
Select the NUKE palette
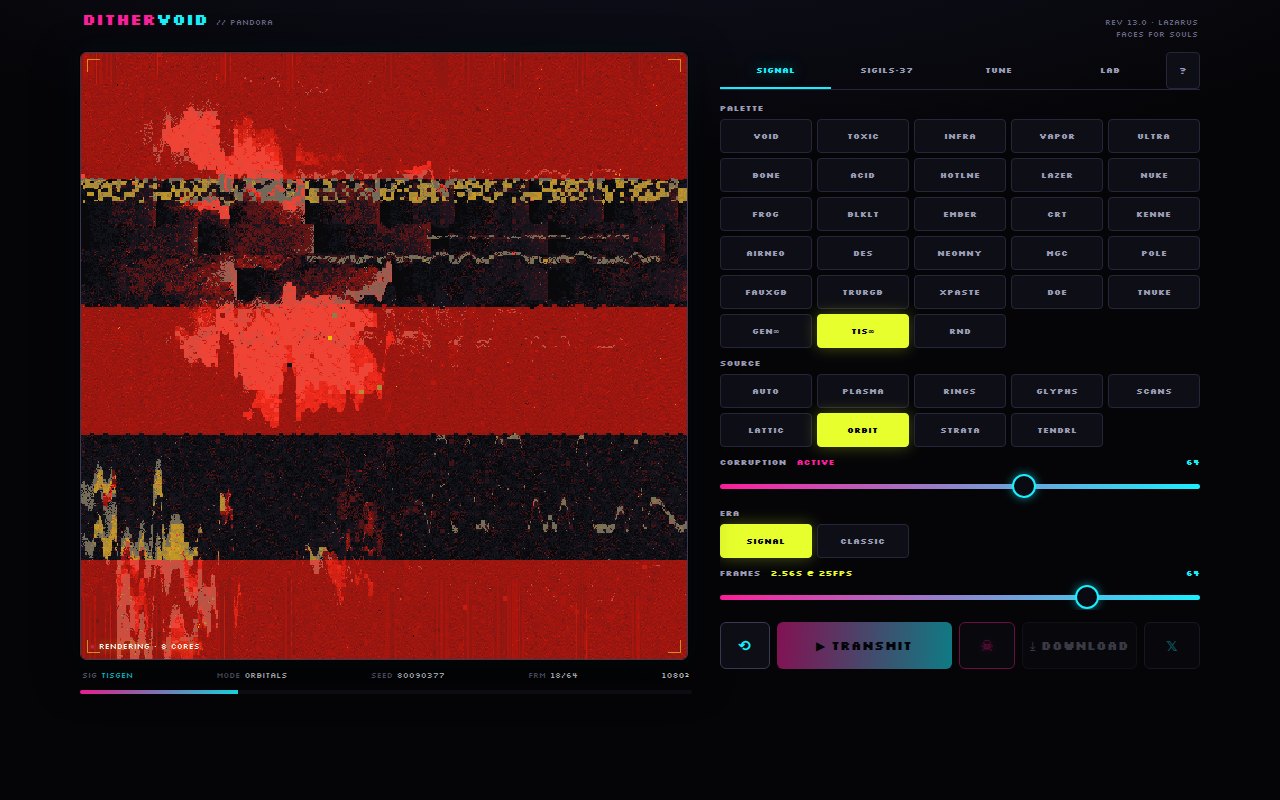[x=1154, y=175]
